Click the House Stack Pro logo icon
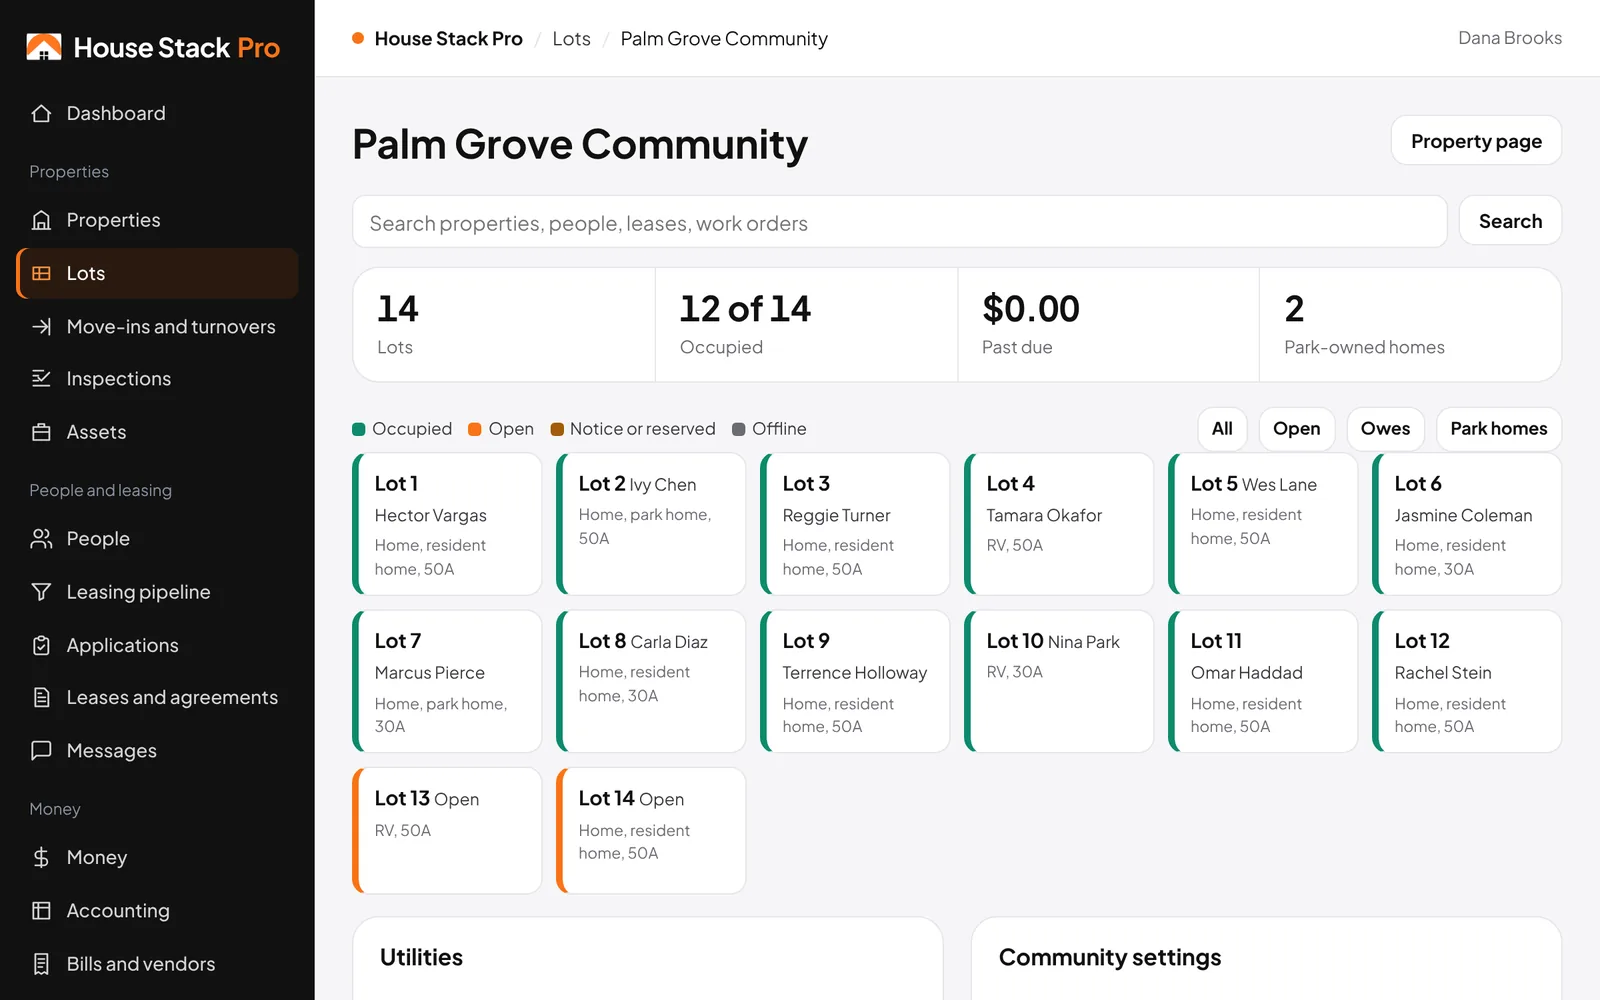Image resolution: width=1600 pixels, height=1000 pixels. pyautogui.click(x=44, y=47)
